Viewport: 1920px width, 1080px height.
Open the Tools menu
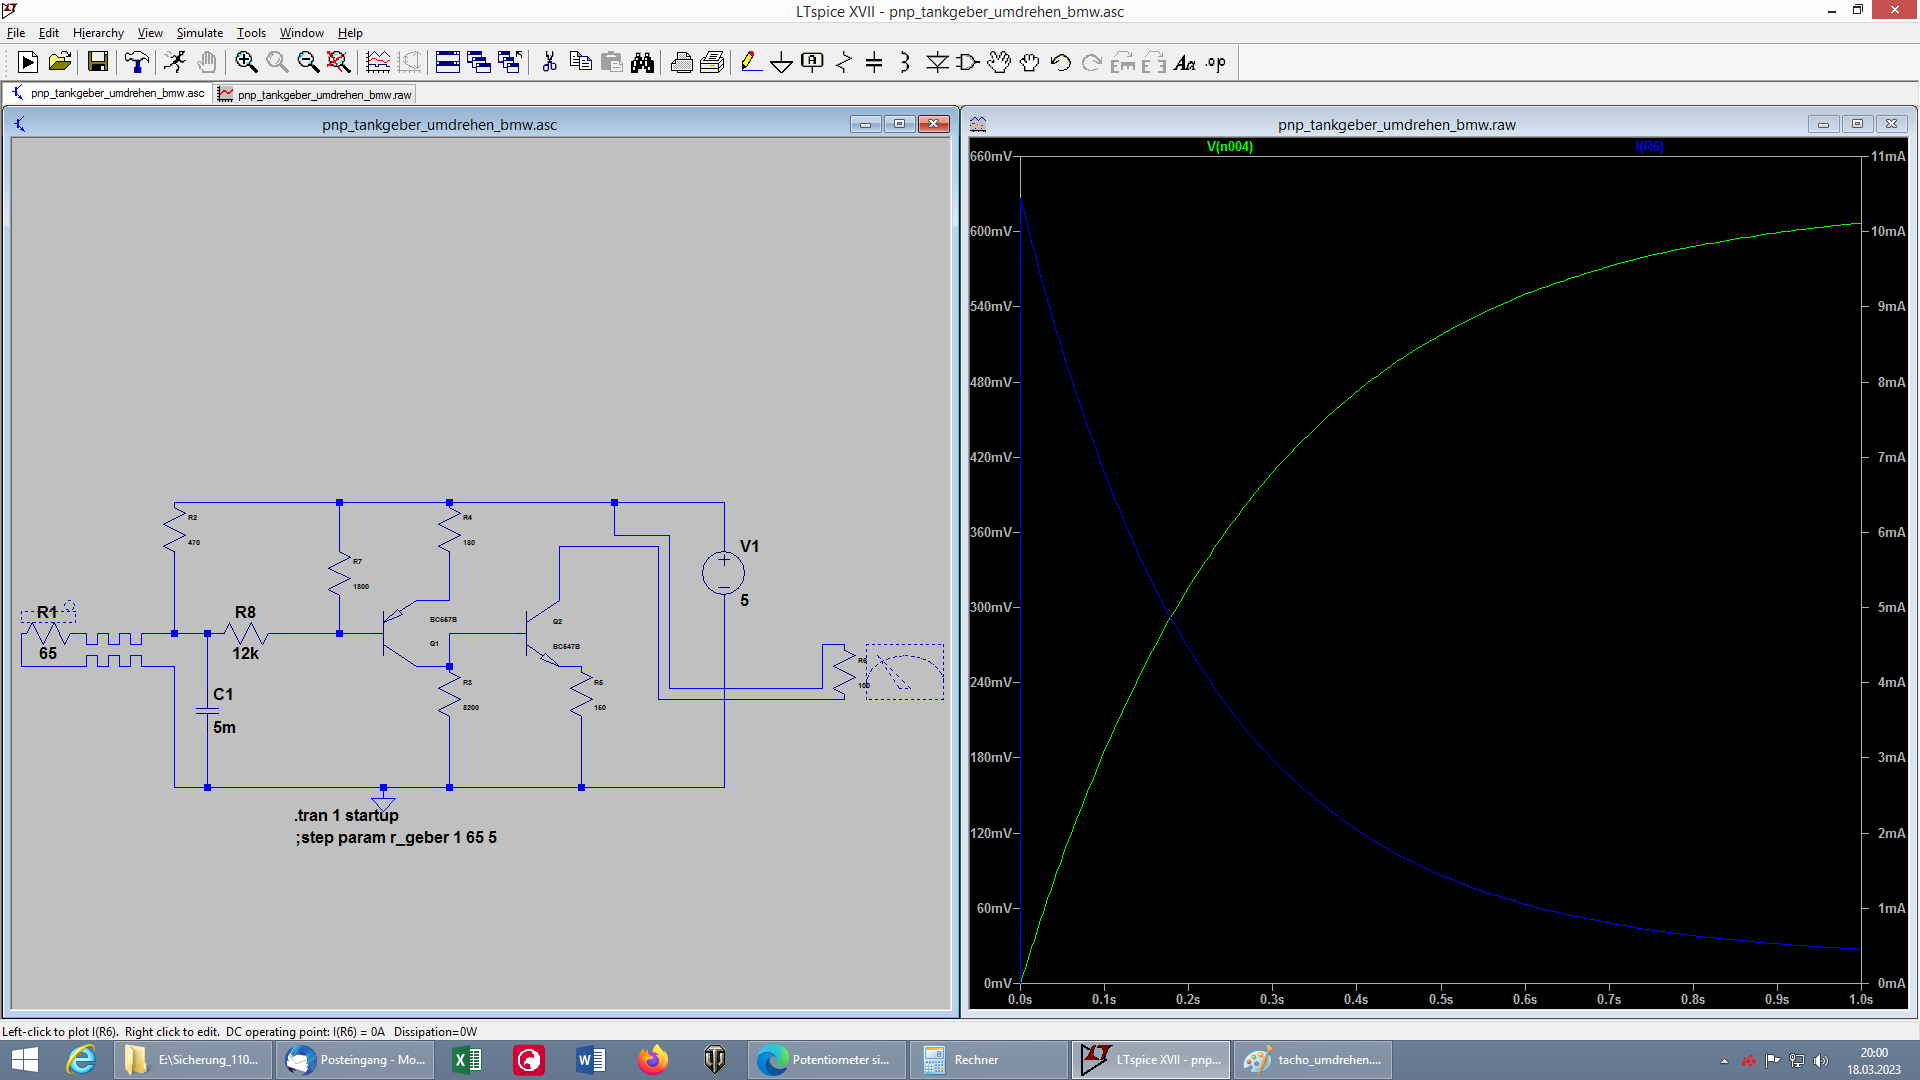251,33
